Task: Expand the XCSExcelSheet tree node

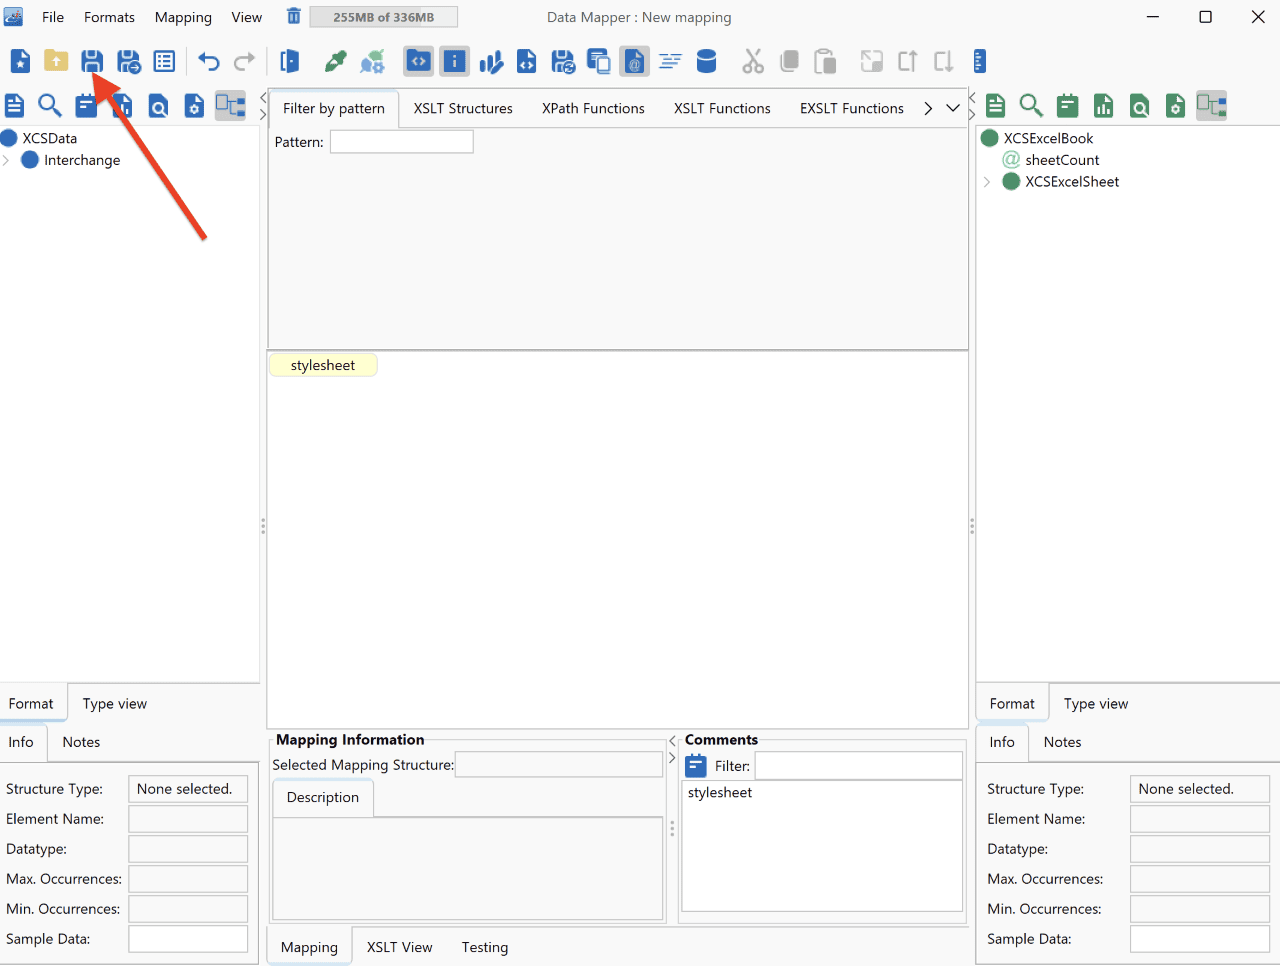Action: pyautogui.click(x=988, y=182)
